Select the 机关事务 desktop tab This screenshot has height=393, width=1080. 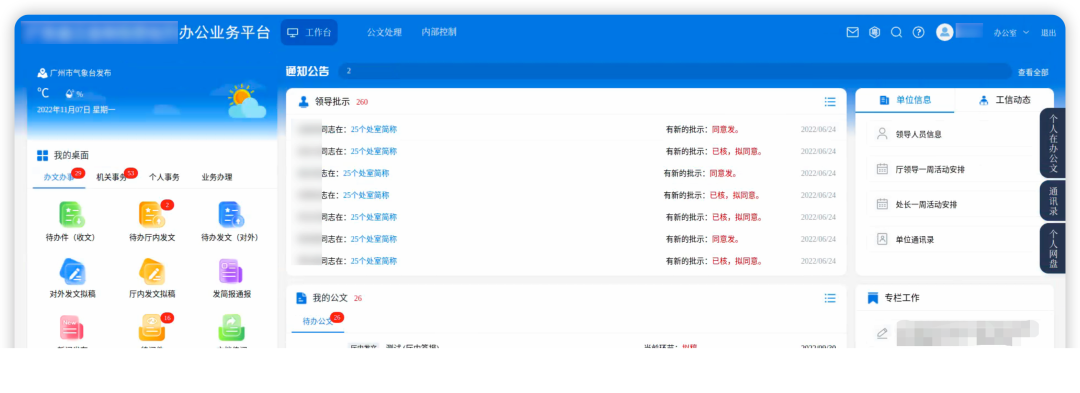tap(112, 177)
